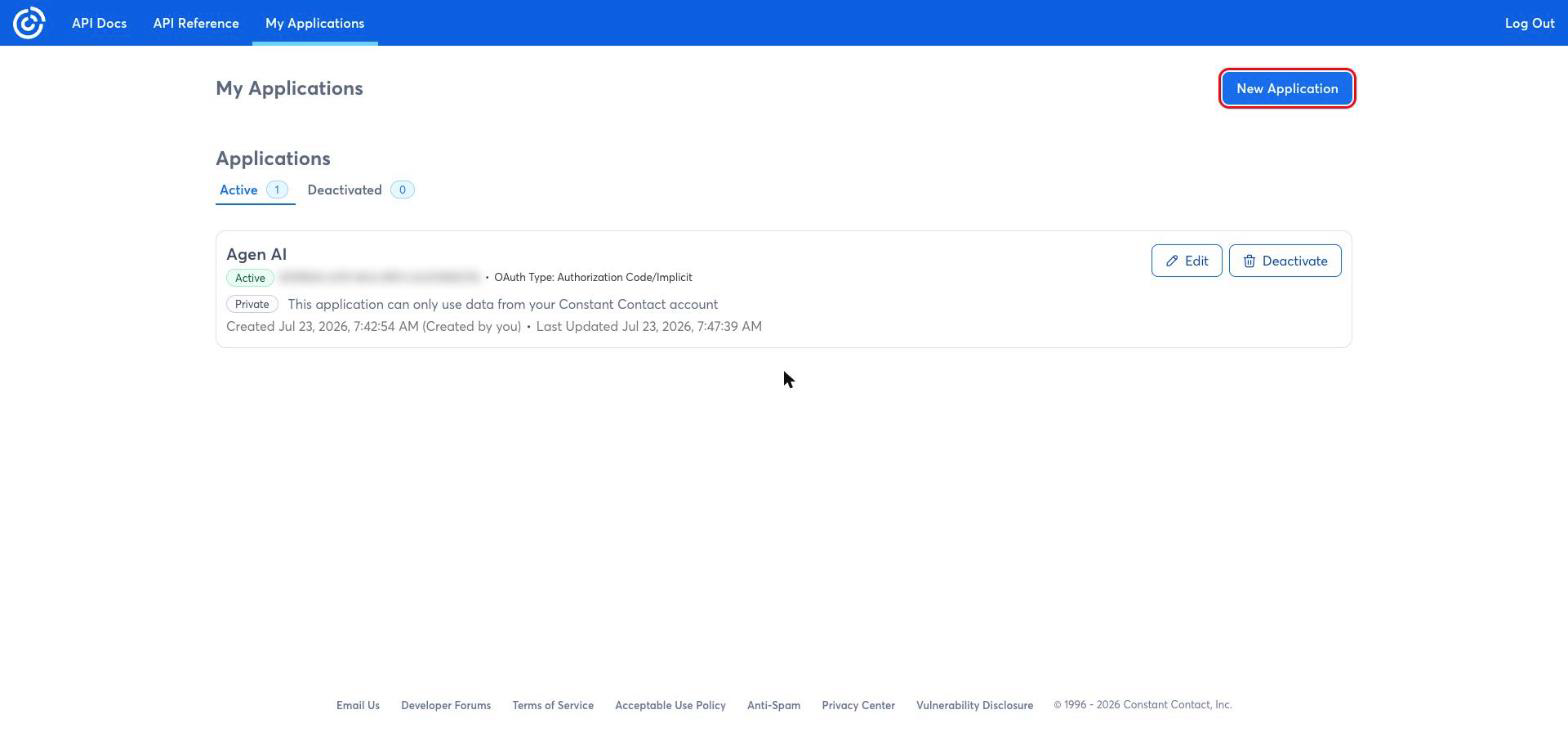Click the Last Updated timestamp text
Image resolution: width=1568 pixels, height=741 pixels.
coord(649,326)
